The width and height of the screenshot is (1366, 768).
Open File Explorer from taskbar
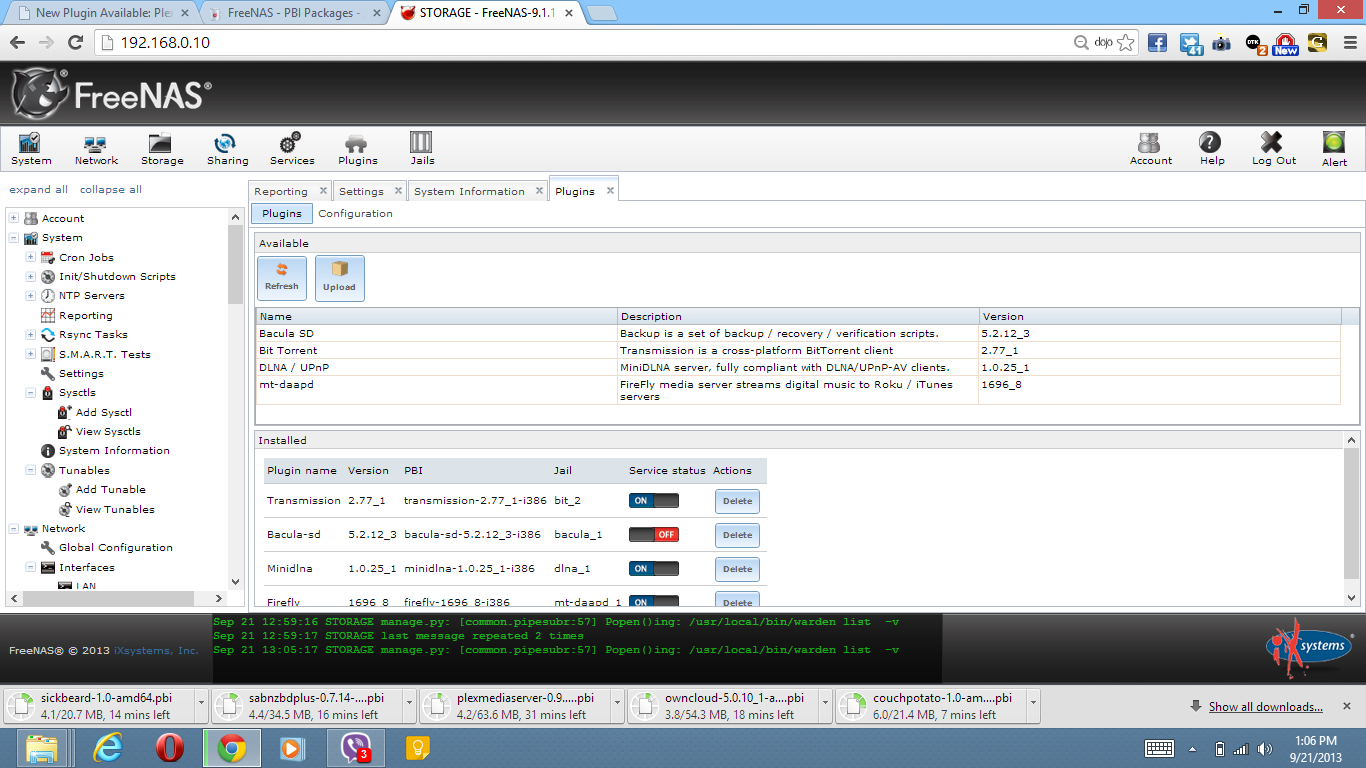43,748
